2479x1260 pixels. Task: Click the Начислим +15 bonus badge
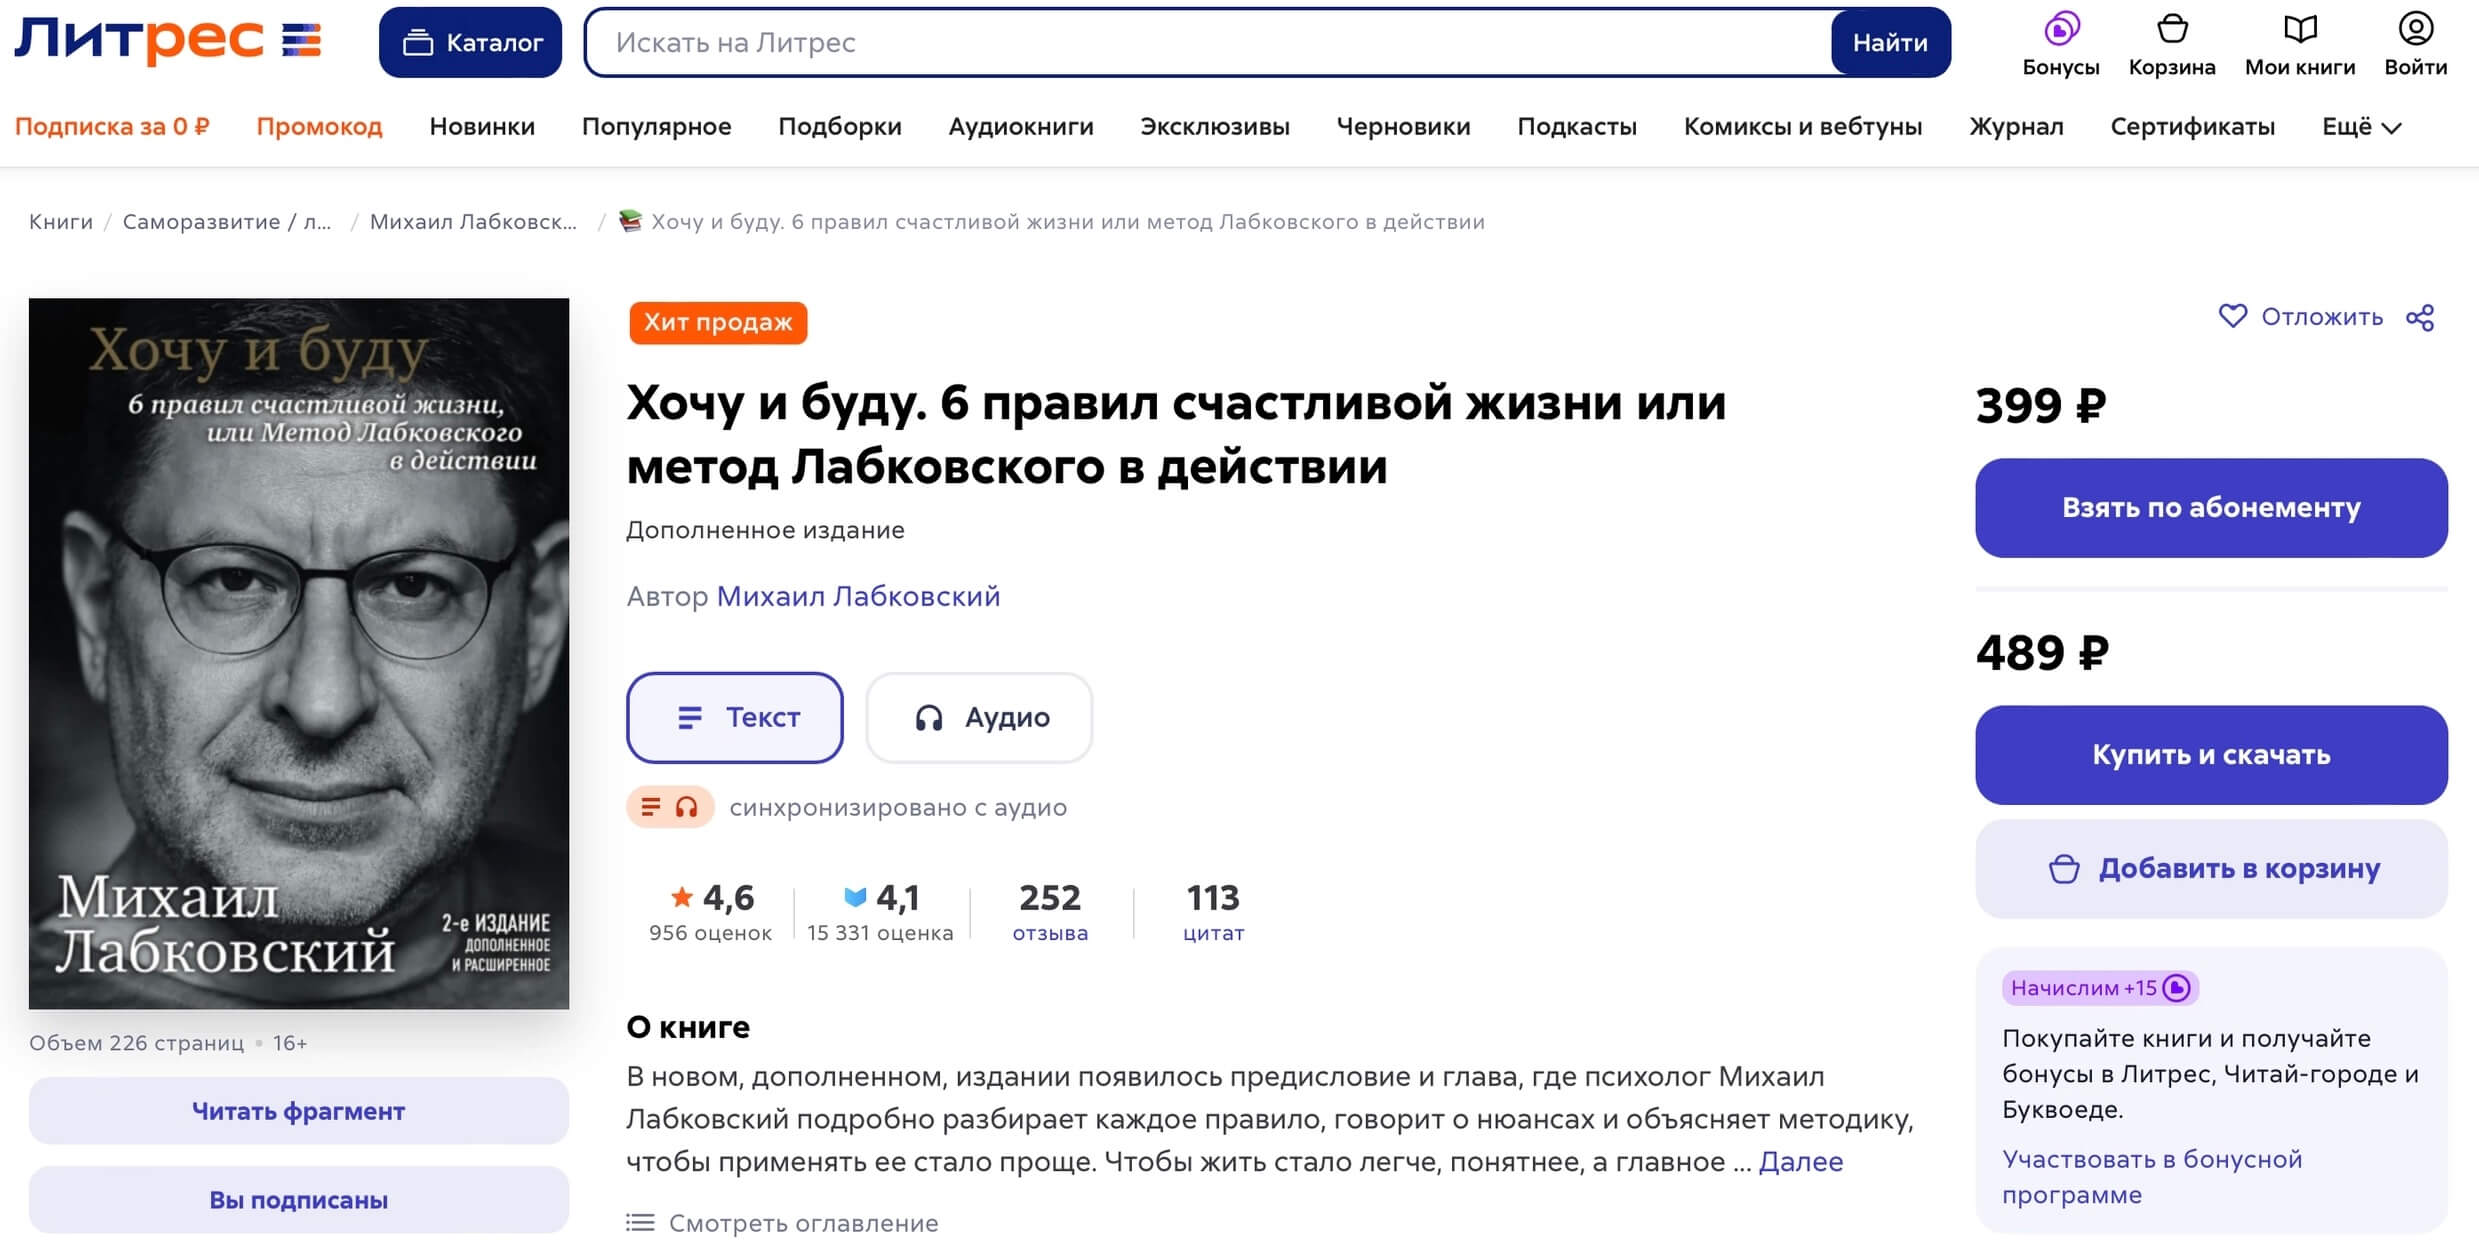click(2099, 988)
